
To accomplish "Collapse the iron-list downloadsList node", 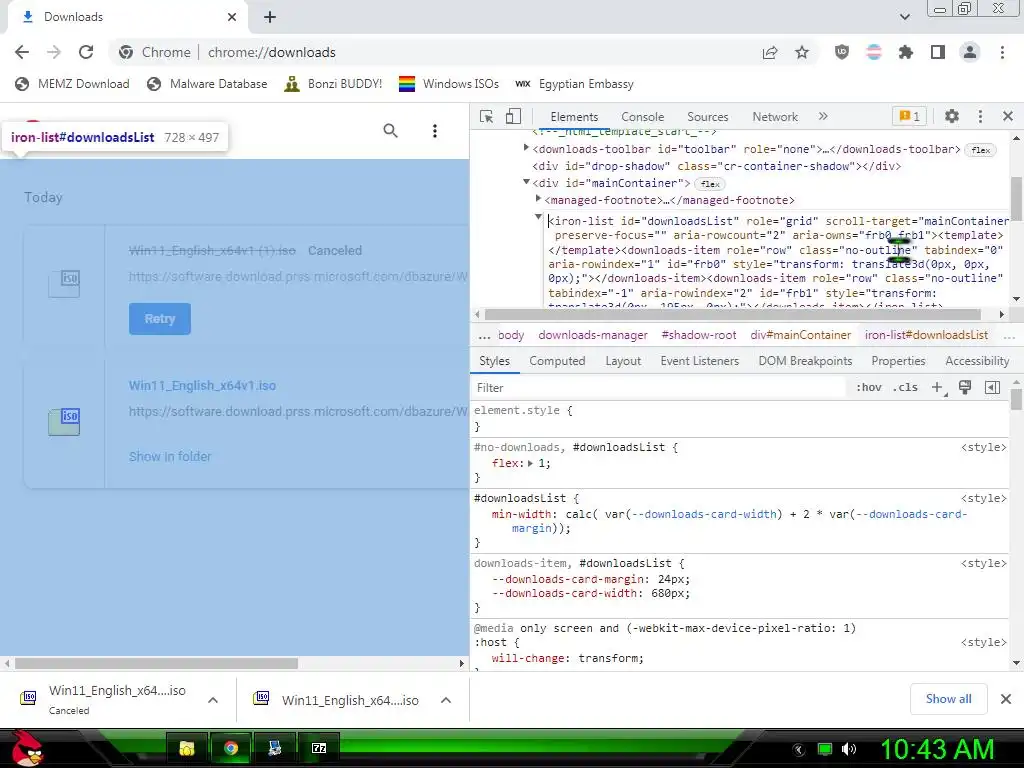I will tap(538, 216).
